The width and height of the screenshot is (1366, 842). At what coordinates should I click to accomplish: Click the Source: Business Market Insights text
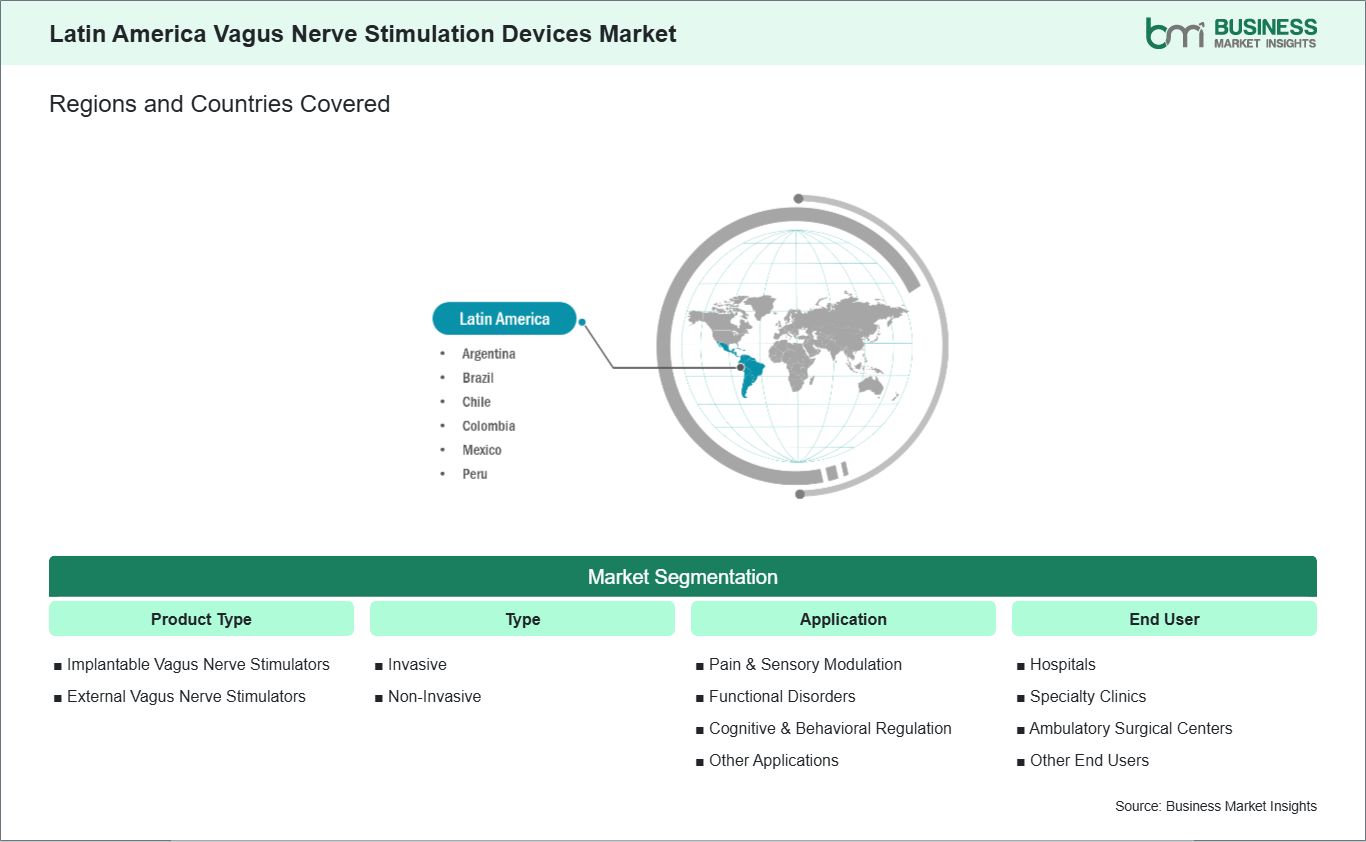tap(1216, 806)
